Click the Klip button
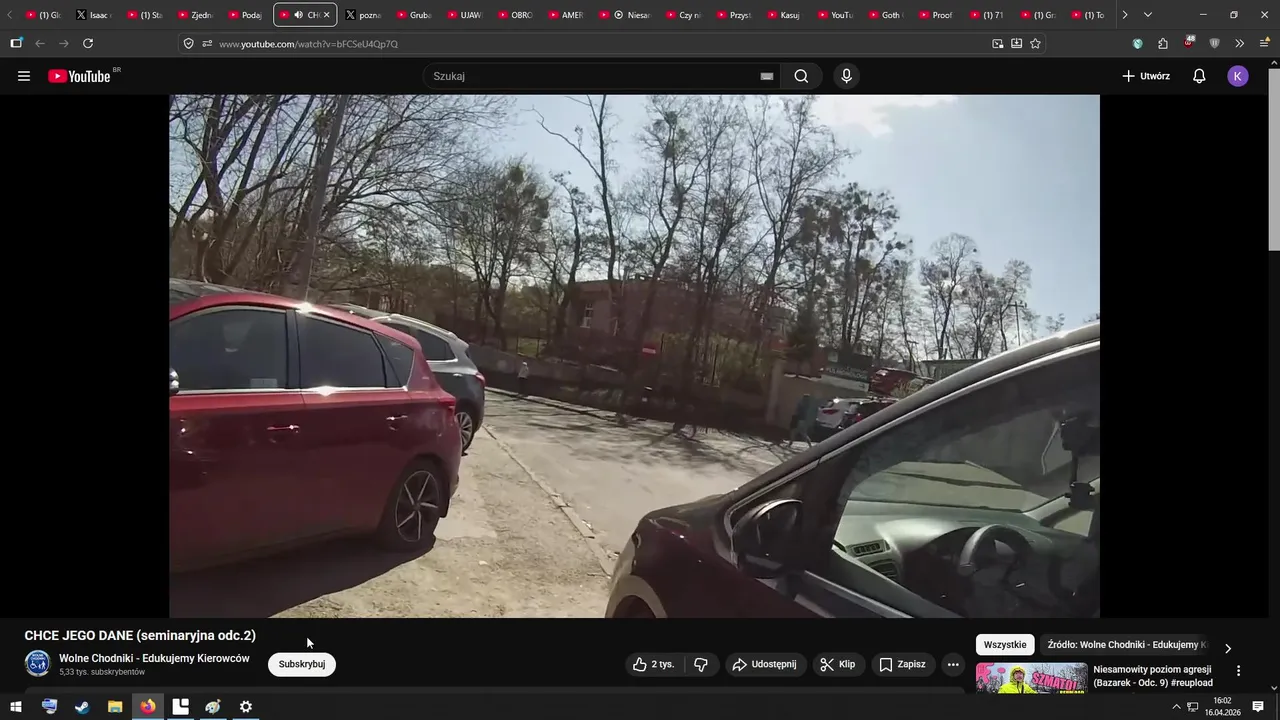Image resolution: width=1280 pixels, height=720 pixels. [838, 664]
